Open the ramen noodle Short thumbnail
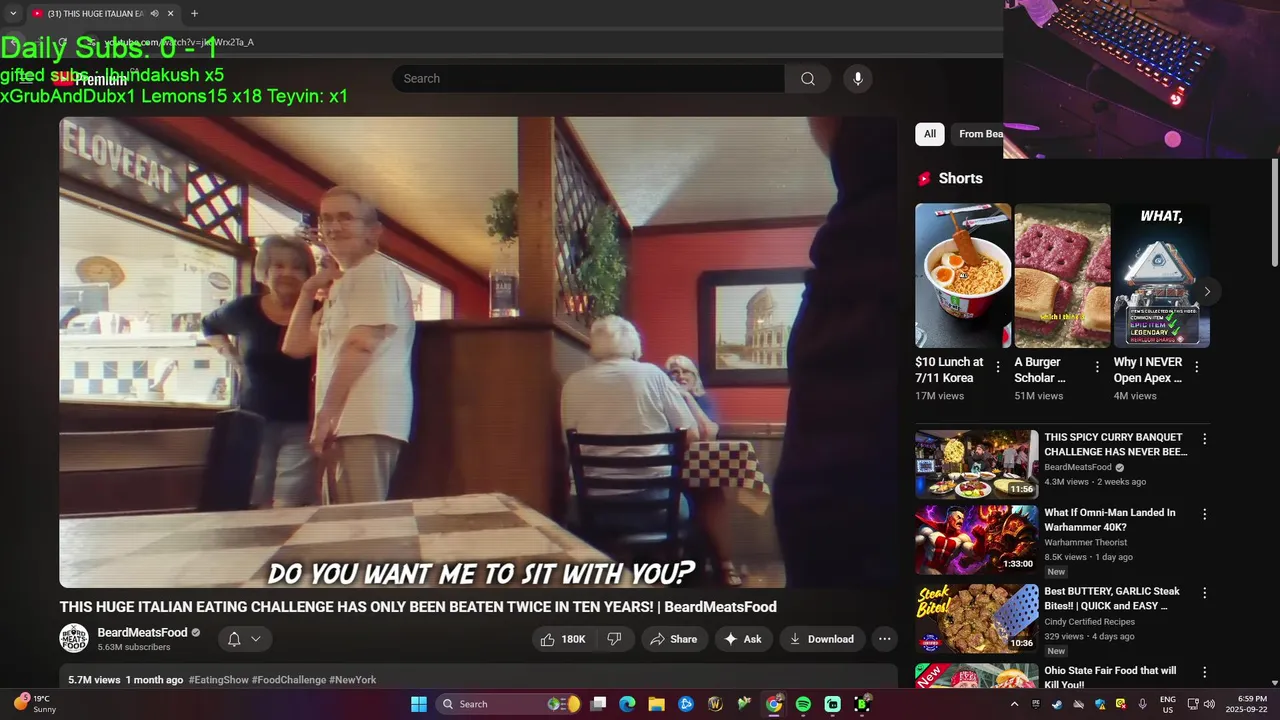Viewport: 1280px width, 720px height. point(963,276)
